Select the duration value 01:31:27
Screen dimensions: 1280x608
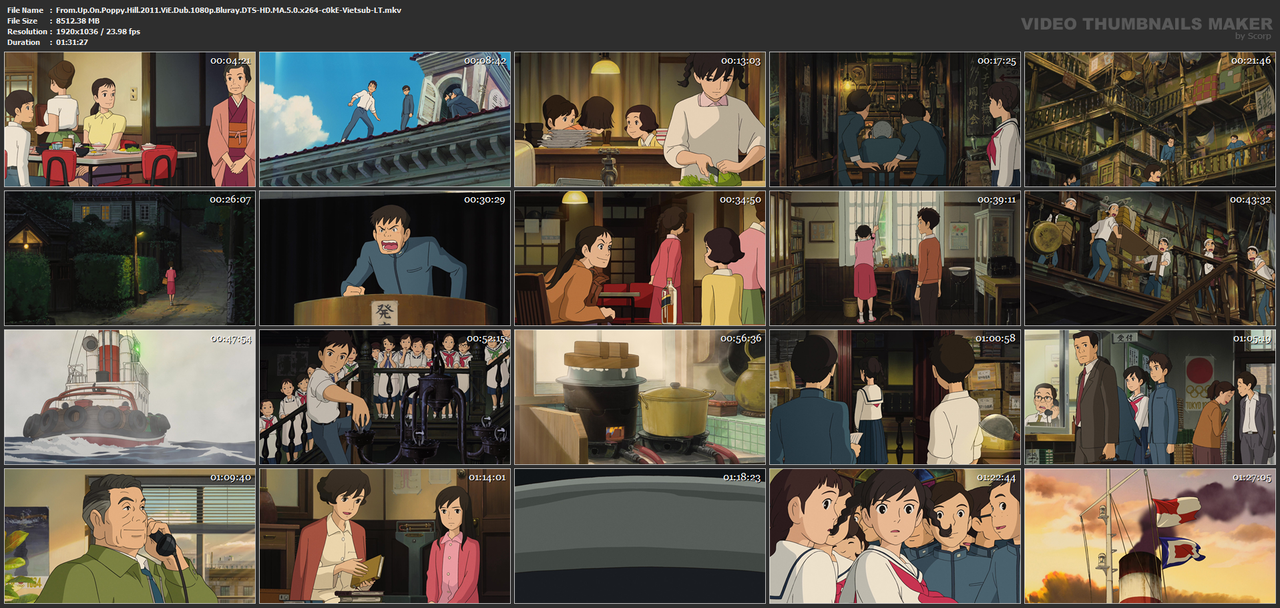74,42
